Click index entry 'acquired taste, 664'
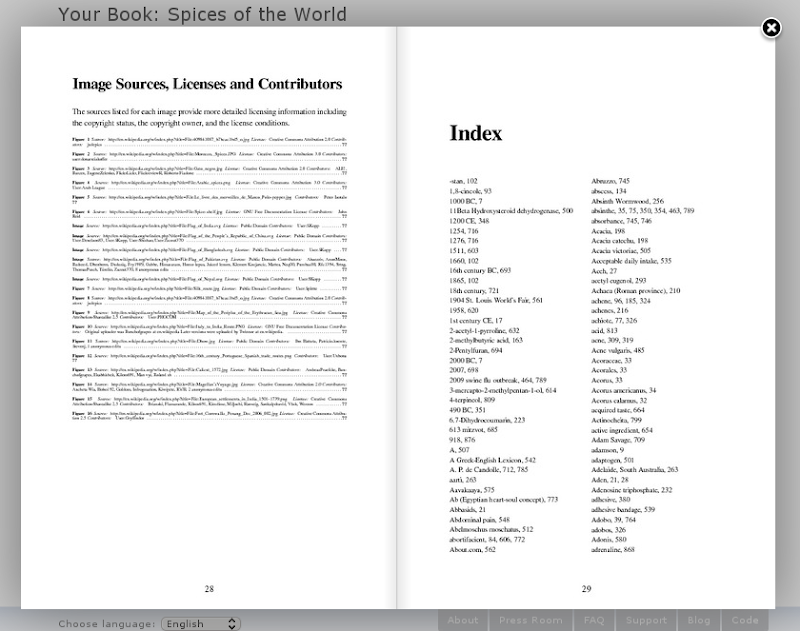This screenshot has height=631, width=800. [x=618, y=410]
